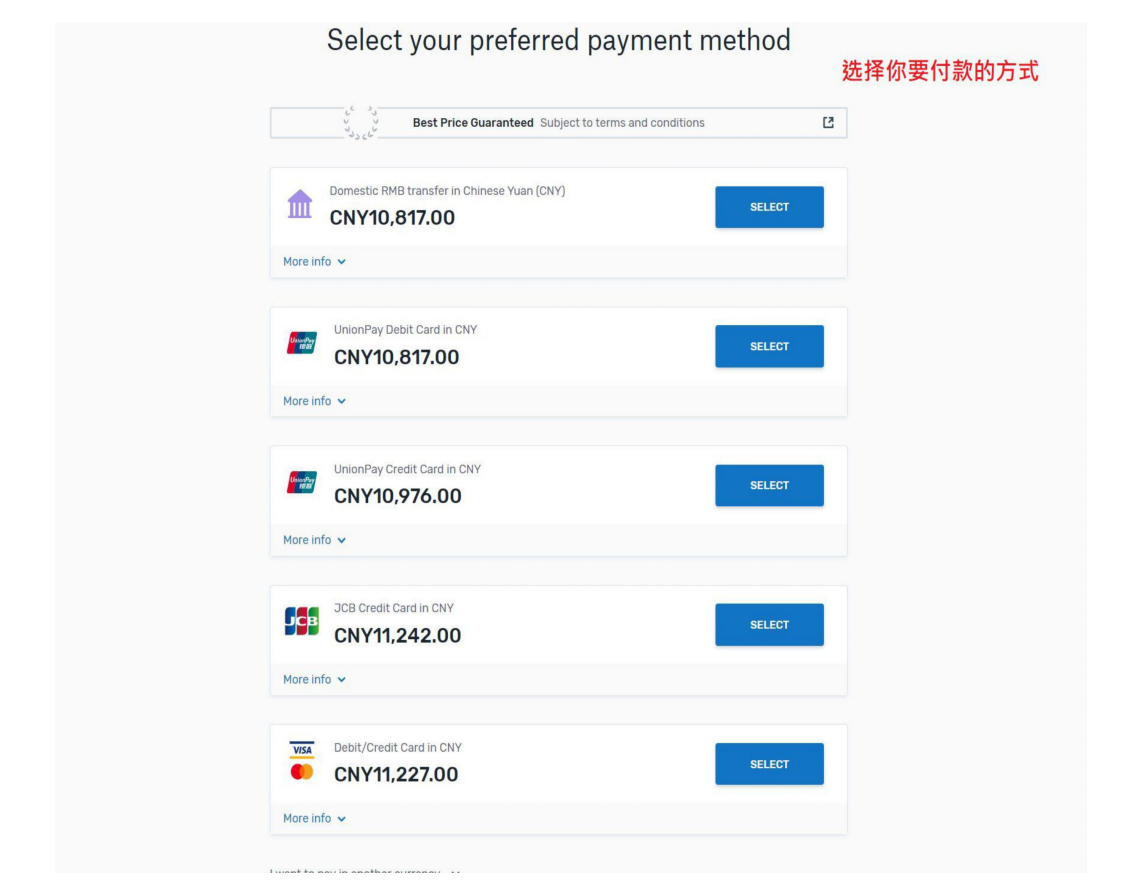Click the UnionPay logo beside Credit Card

302,482
